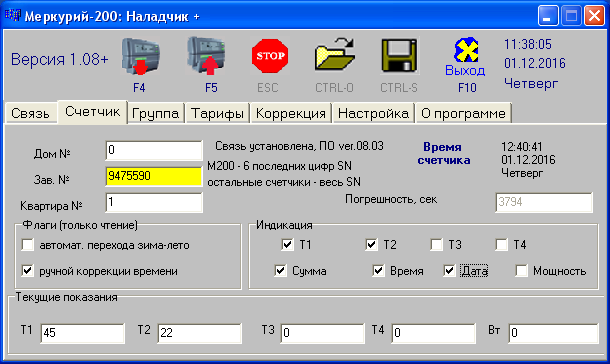The width and height of the screenshot is (610, 364).
Task: Go to the Коррекция tab
Action: coord(291,114)
